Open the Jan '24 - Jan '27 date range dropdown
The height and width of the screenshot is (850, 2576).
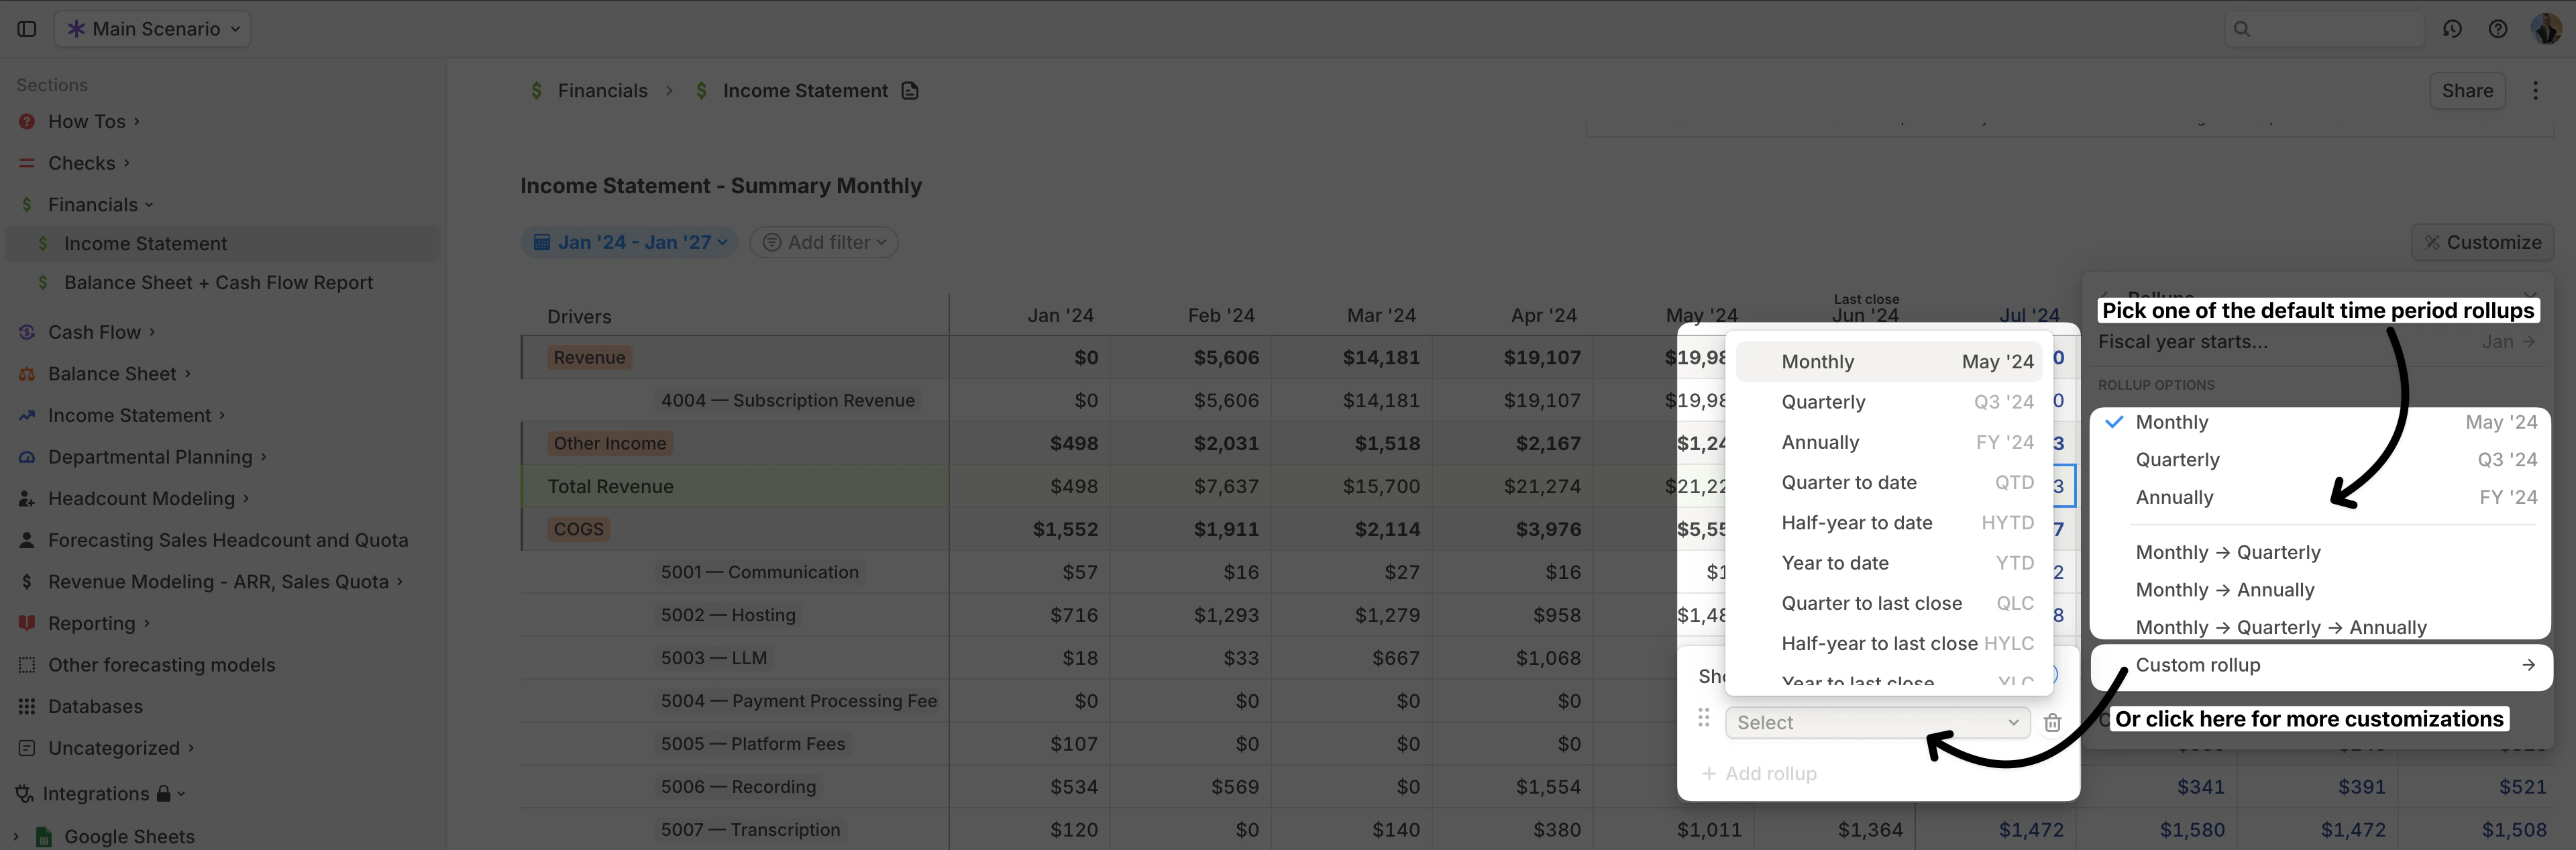629,241
